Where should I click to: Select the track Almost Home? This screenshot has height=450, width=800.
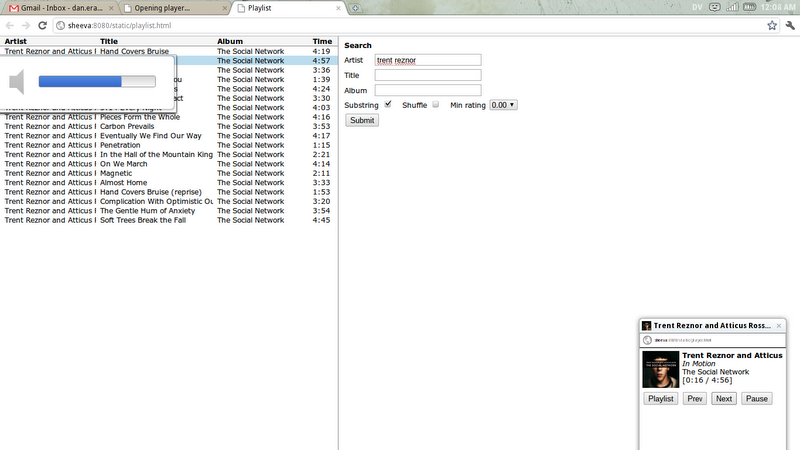[x=123, y=183]
